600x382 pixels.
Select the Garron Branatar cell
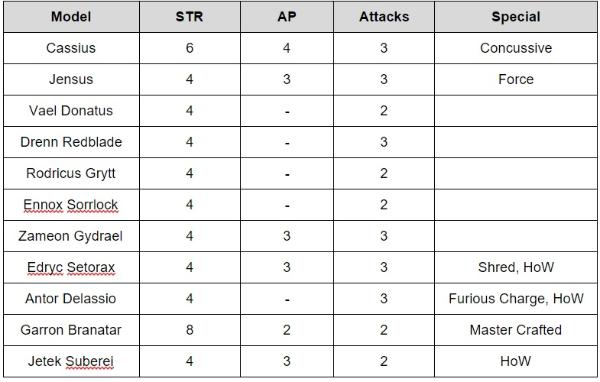point(71,330)
